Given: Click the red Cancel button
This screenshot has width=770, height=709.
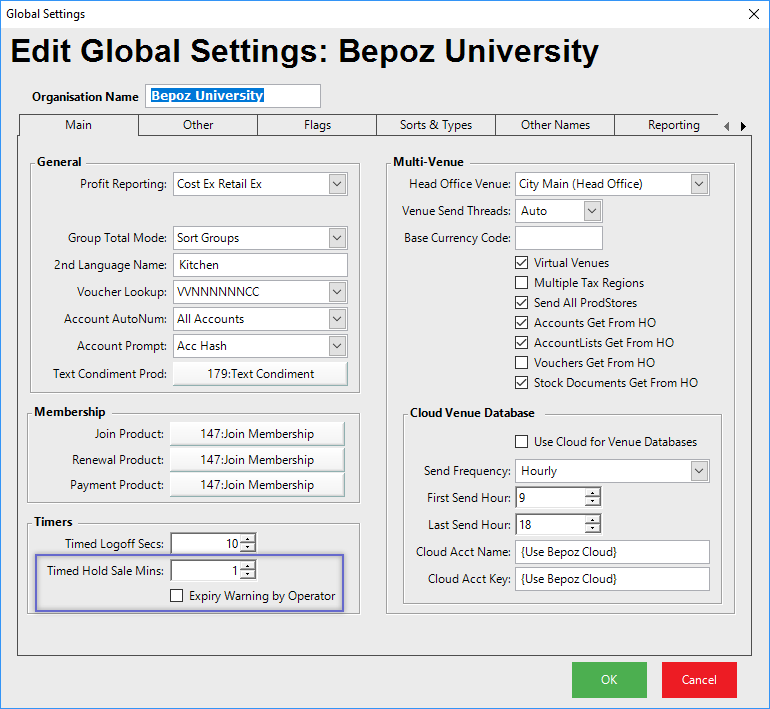Looking at the screenshot, I should (699, 680).
